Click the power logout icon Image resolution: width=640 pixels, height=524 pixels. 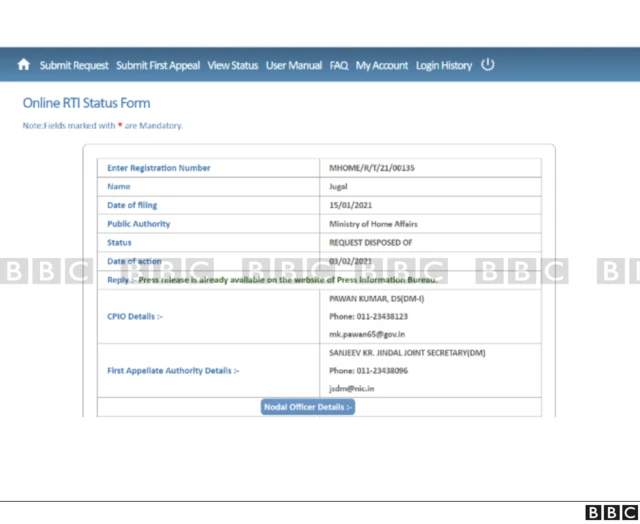tap(488, 65)
